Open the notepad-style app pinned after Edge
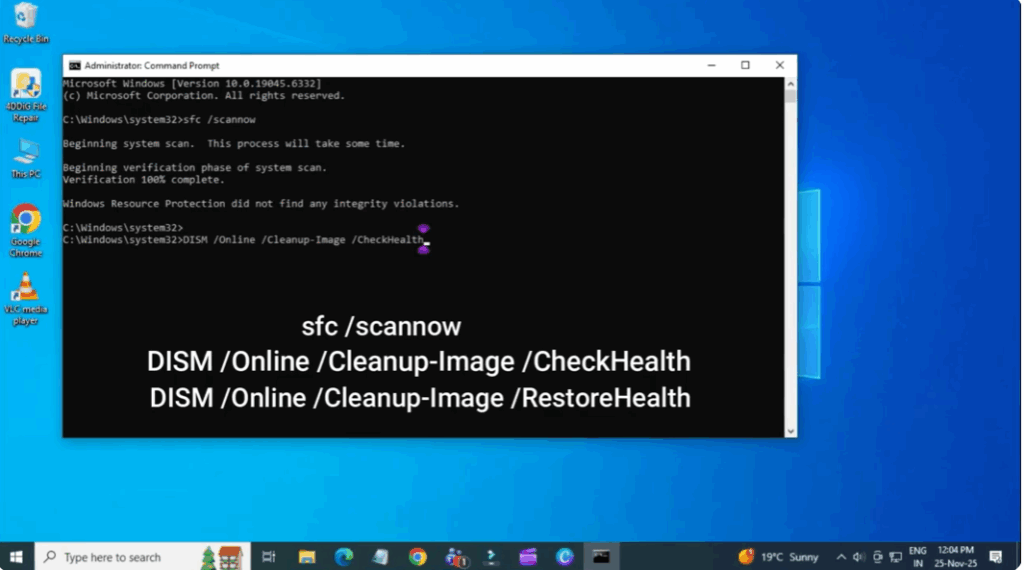The width and height of the screenshot is (1024, 570). (381, 557)
